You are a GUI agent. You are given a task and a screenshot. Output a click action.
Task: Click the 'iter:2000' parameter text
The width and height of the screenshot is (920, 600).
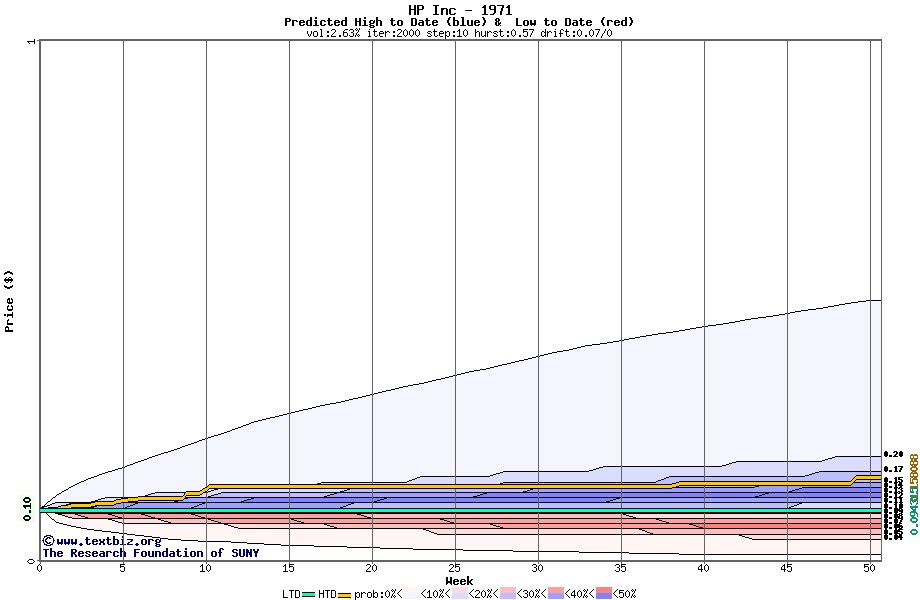coord(394,33)
